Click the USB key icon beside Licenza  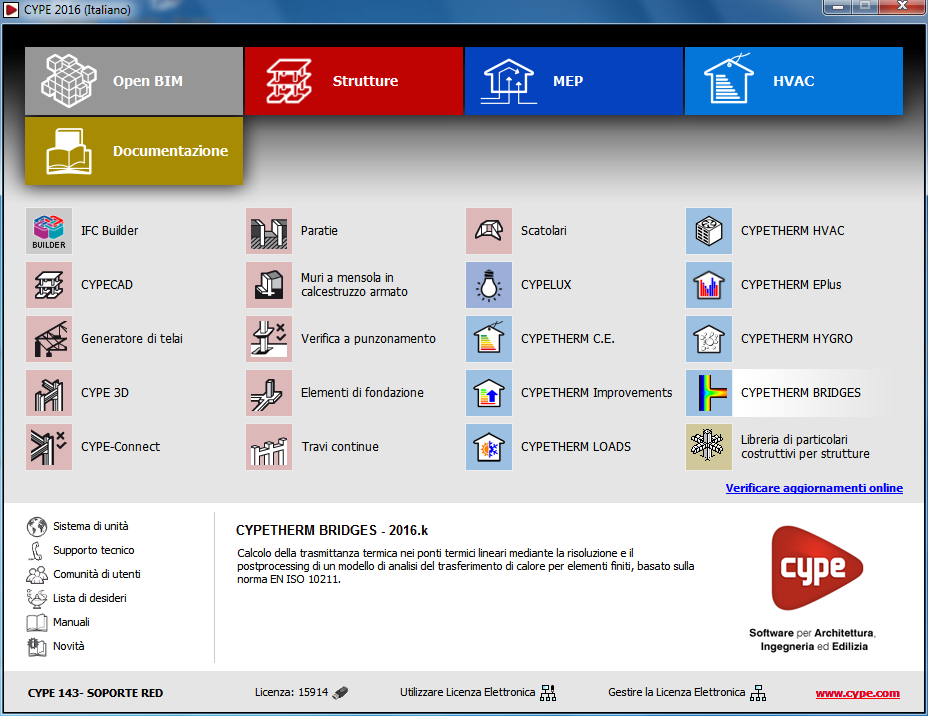pos(340,692)
